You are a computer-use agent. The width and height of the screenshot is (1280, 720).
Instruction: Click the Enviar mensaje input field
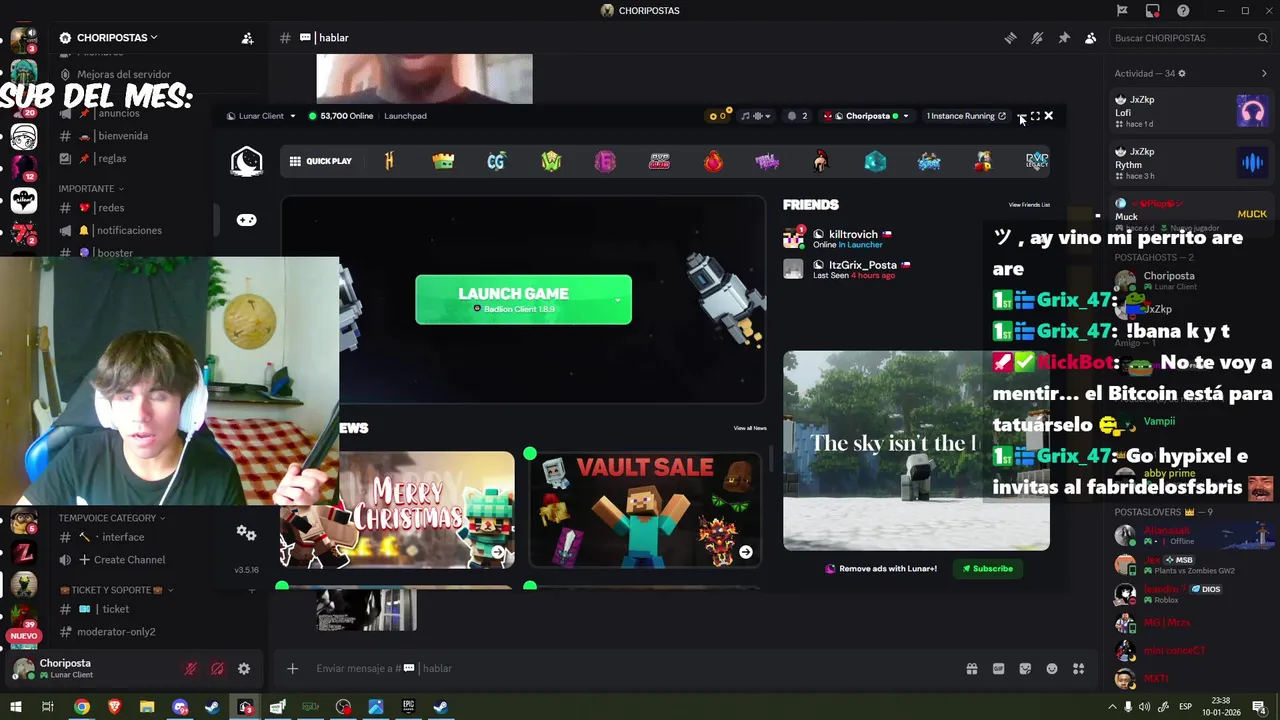click(x=630, y=669)
